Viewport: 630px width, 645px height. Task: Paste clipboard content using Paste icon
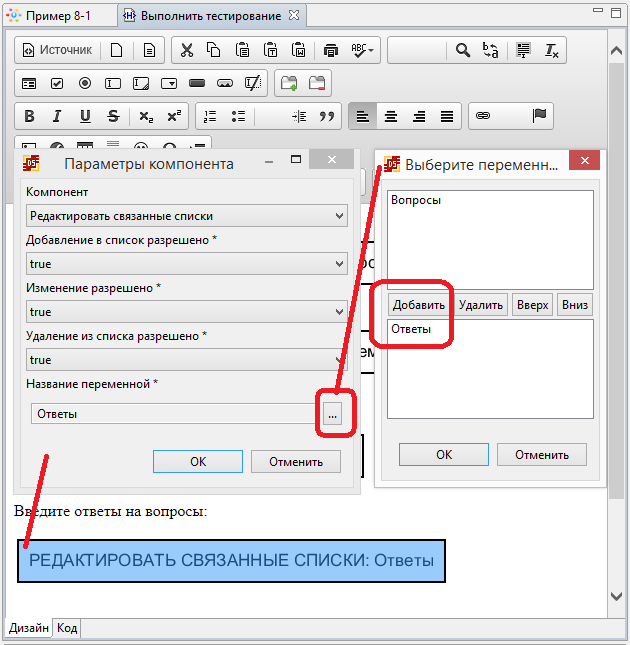coord(242,50)
